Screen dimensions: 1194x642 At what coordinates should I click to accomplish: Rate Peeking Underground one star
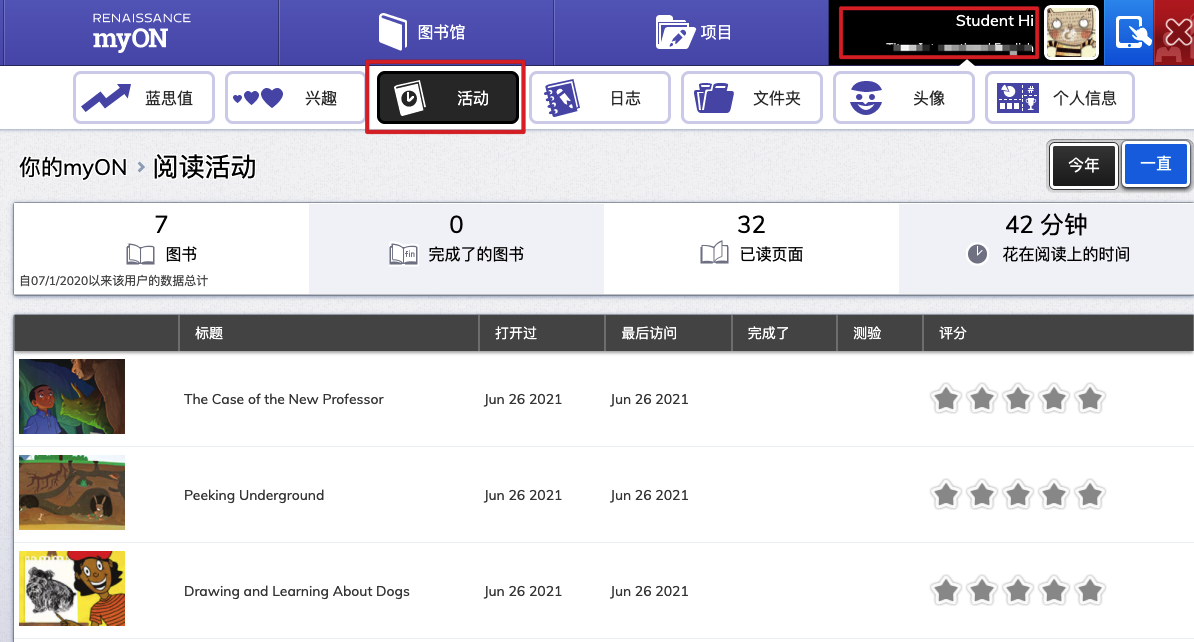click(946, 494)
